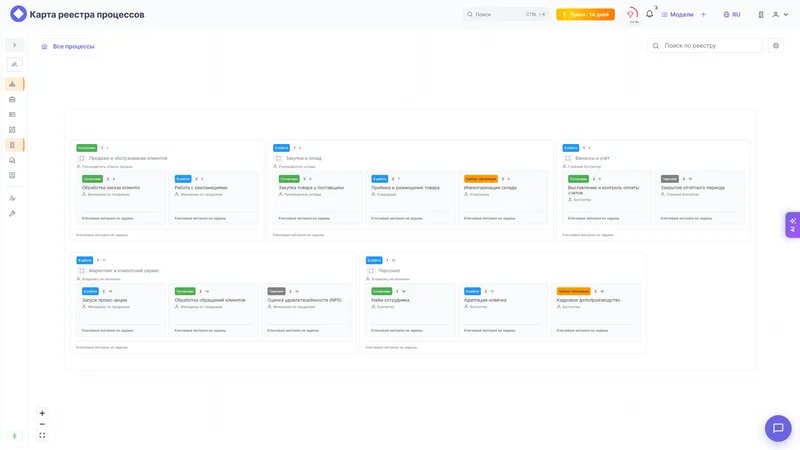Fit the map to screen
Screen dimensions: 800x450
tap(42, 435)
